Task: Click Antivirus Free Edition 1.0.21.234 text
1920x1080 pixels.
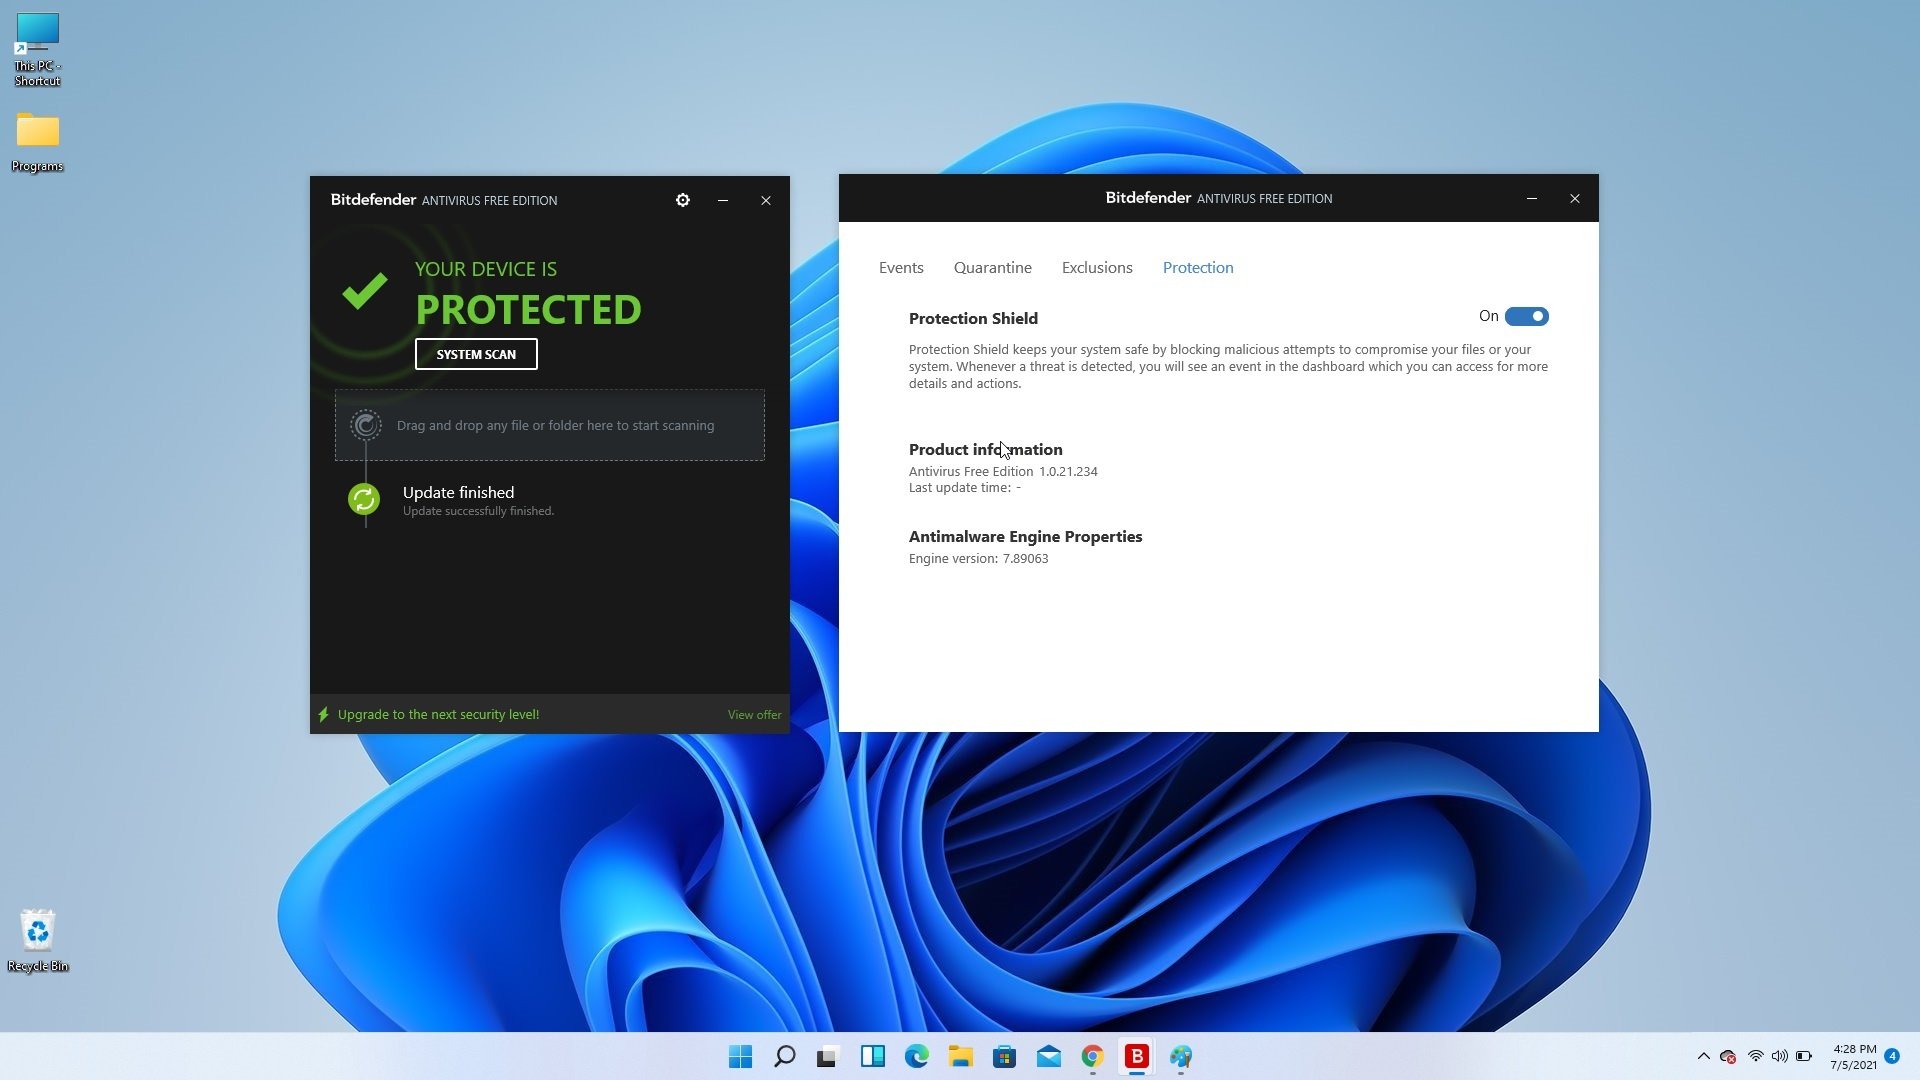Action: (x=1003, y=471)
